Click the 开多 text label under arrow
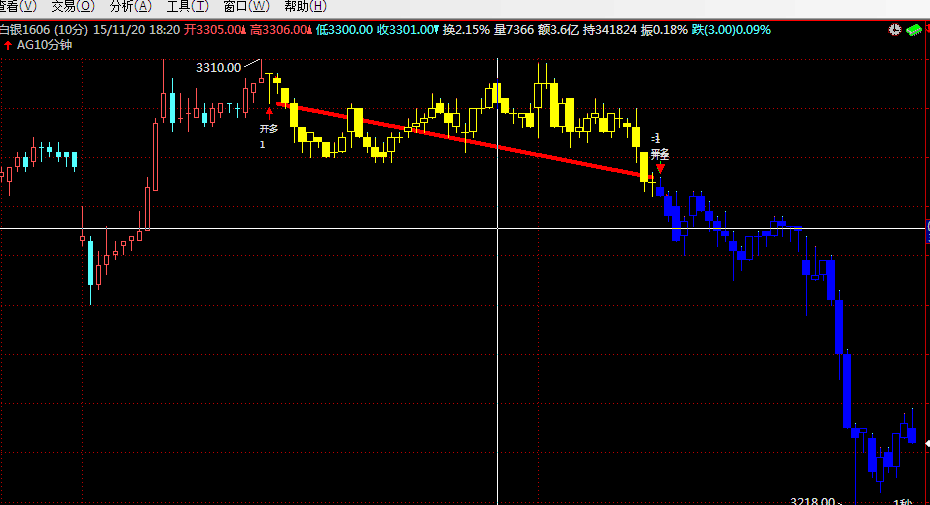The height and width of the screenshot is (505, 930). (268, 129)
